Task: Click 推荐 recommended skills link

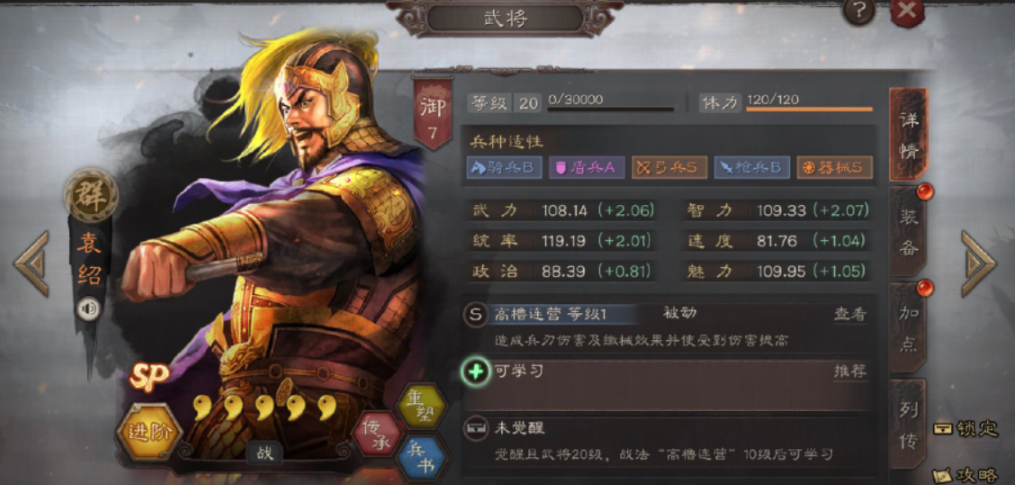Action: 850,371
